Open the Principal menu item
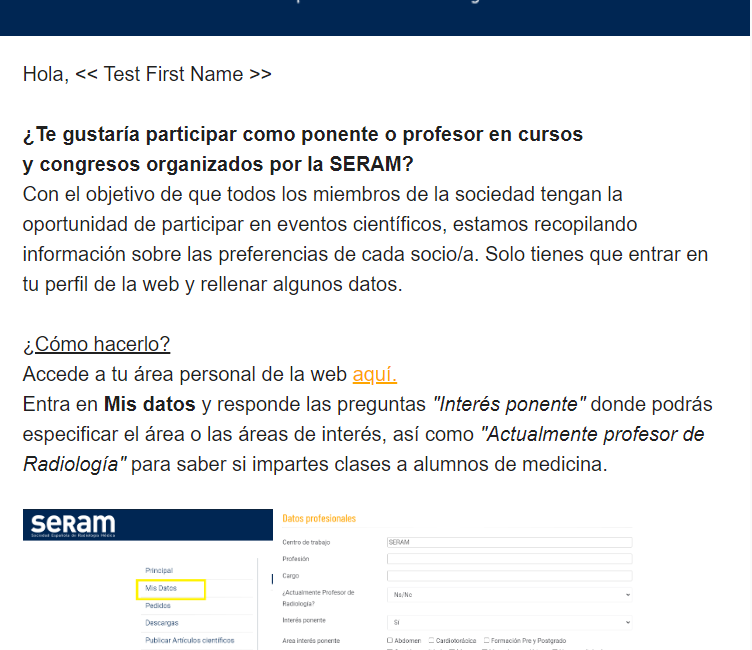 pyautogui.click(x=159, y=570)
